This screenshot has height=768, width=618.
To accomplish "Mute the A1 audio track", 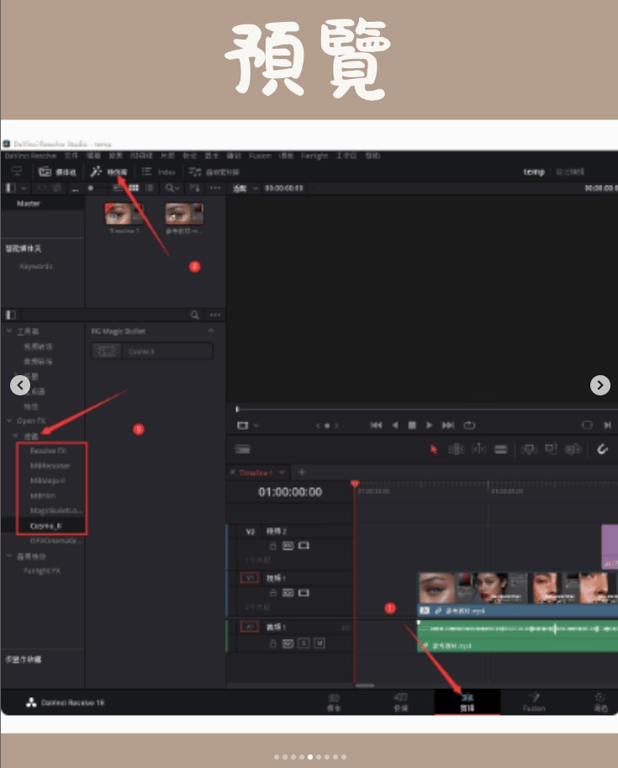I will pos(319,643).
